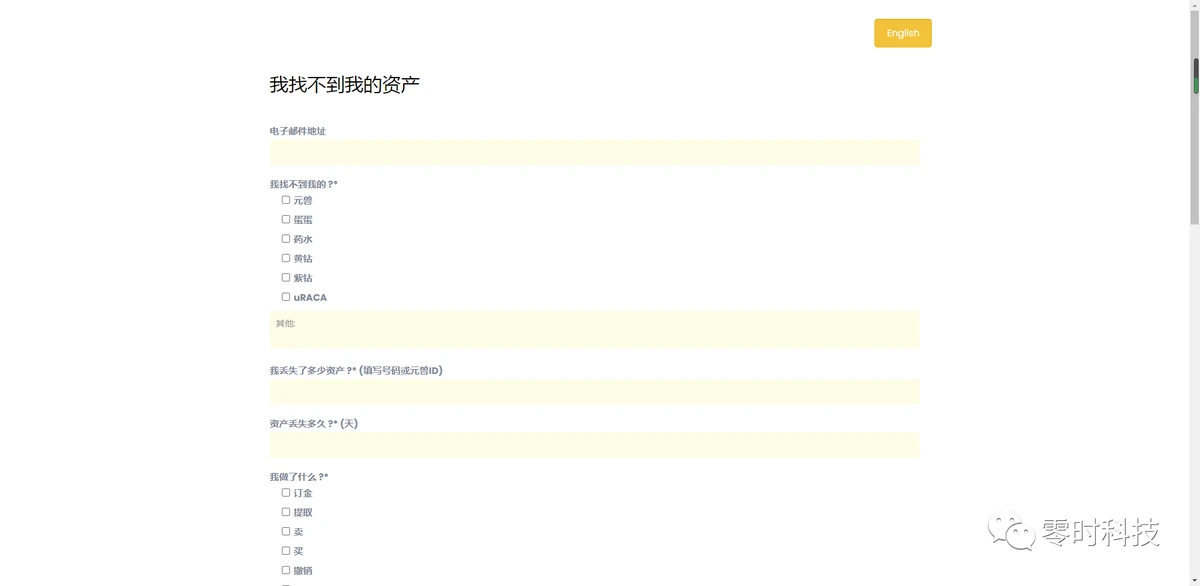
Task: Check the 订金 checkbox
Action: [x=286, y=493]
